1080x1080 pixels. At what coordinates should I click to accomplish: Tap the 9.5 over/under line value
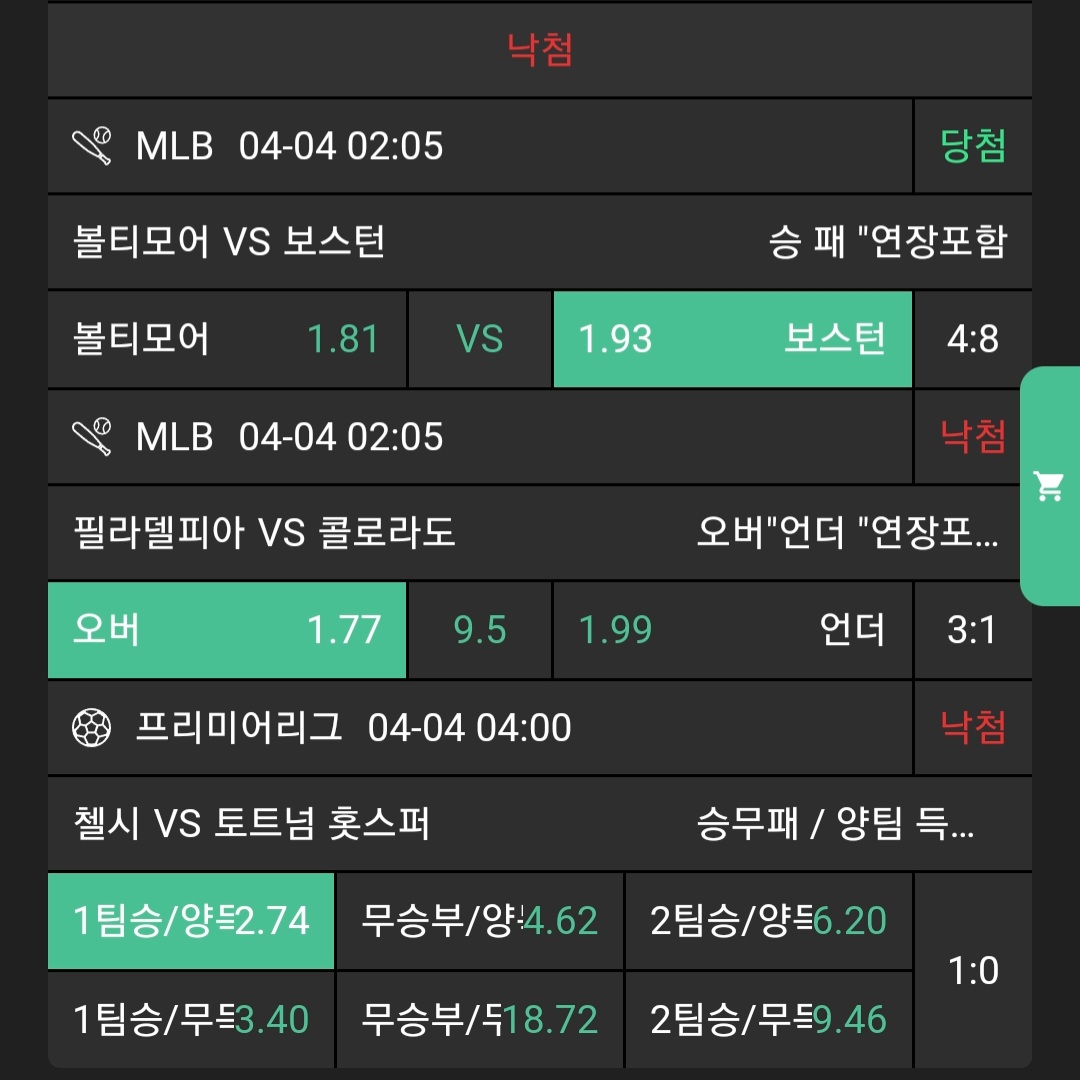click(x=480, y=630)
